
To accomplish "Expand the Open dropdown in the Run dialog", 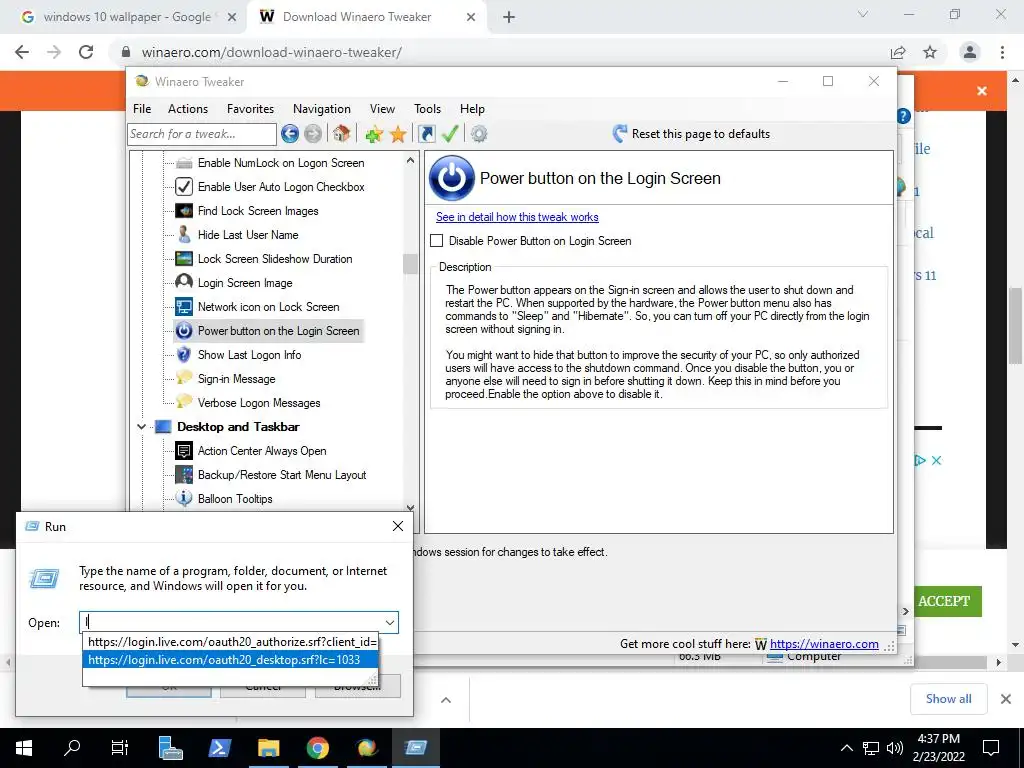I will tap(390, 622).
